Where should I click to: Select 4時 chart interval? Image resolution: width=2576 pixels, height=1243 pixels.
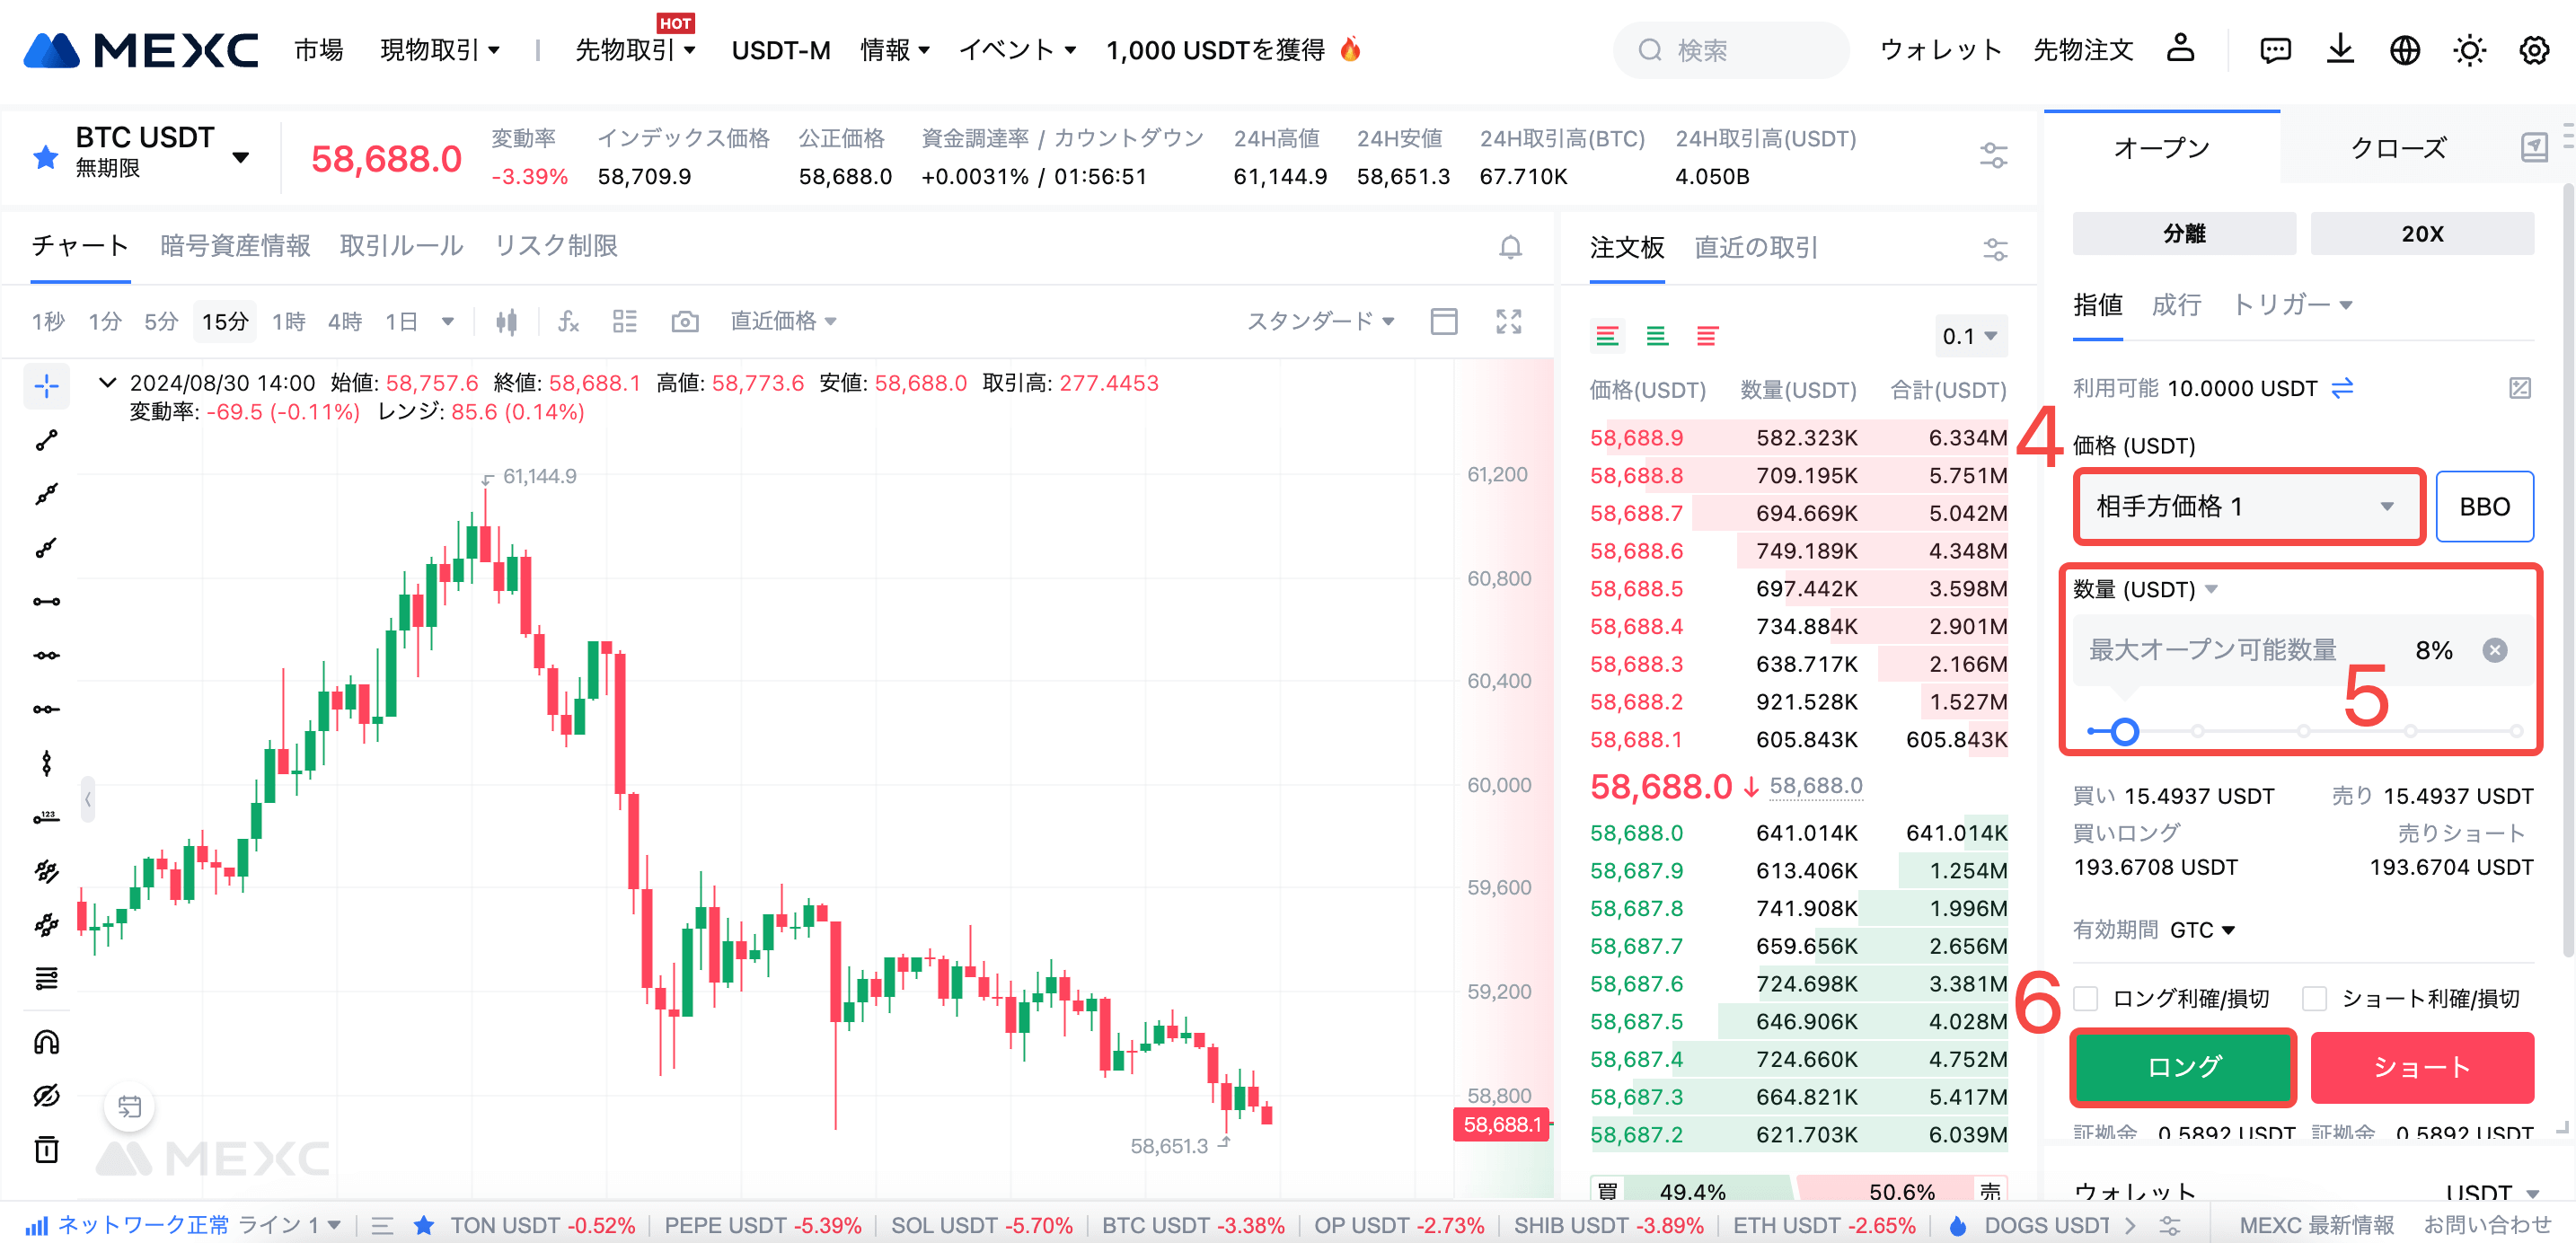(x=345, y=321)
